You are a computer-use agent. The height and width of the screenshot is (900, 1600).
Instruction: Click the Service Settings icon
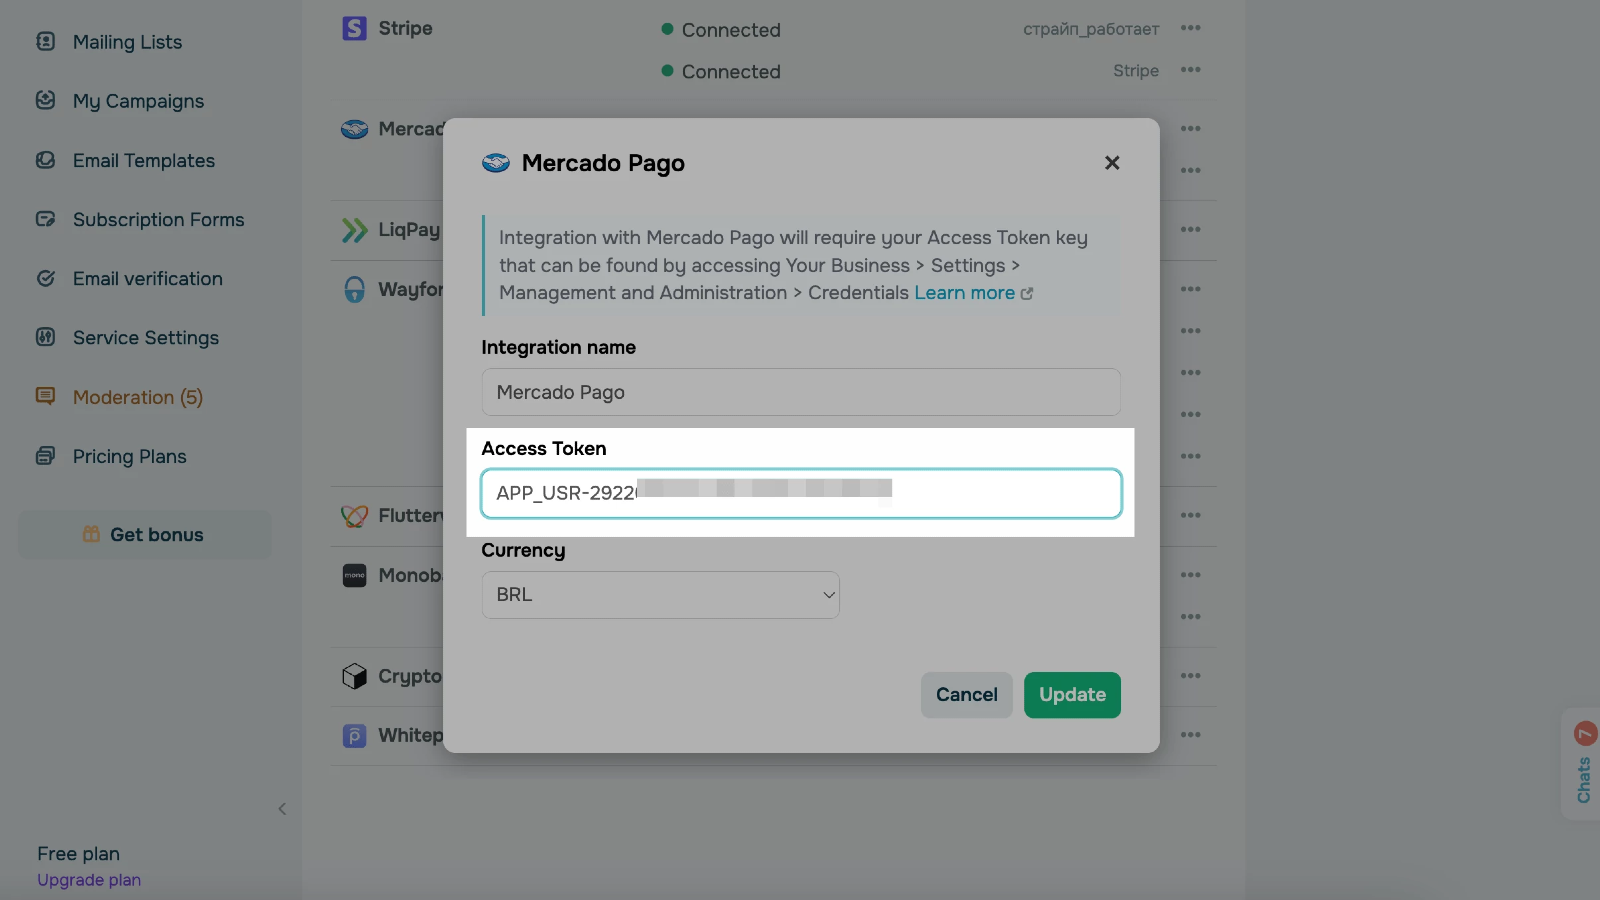(46, 338)
